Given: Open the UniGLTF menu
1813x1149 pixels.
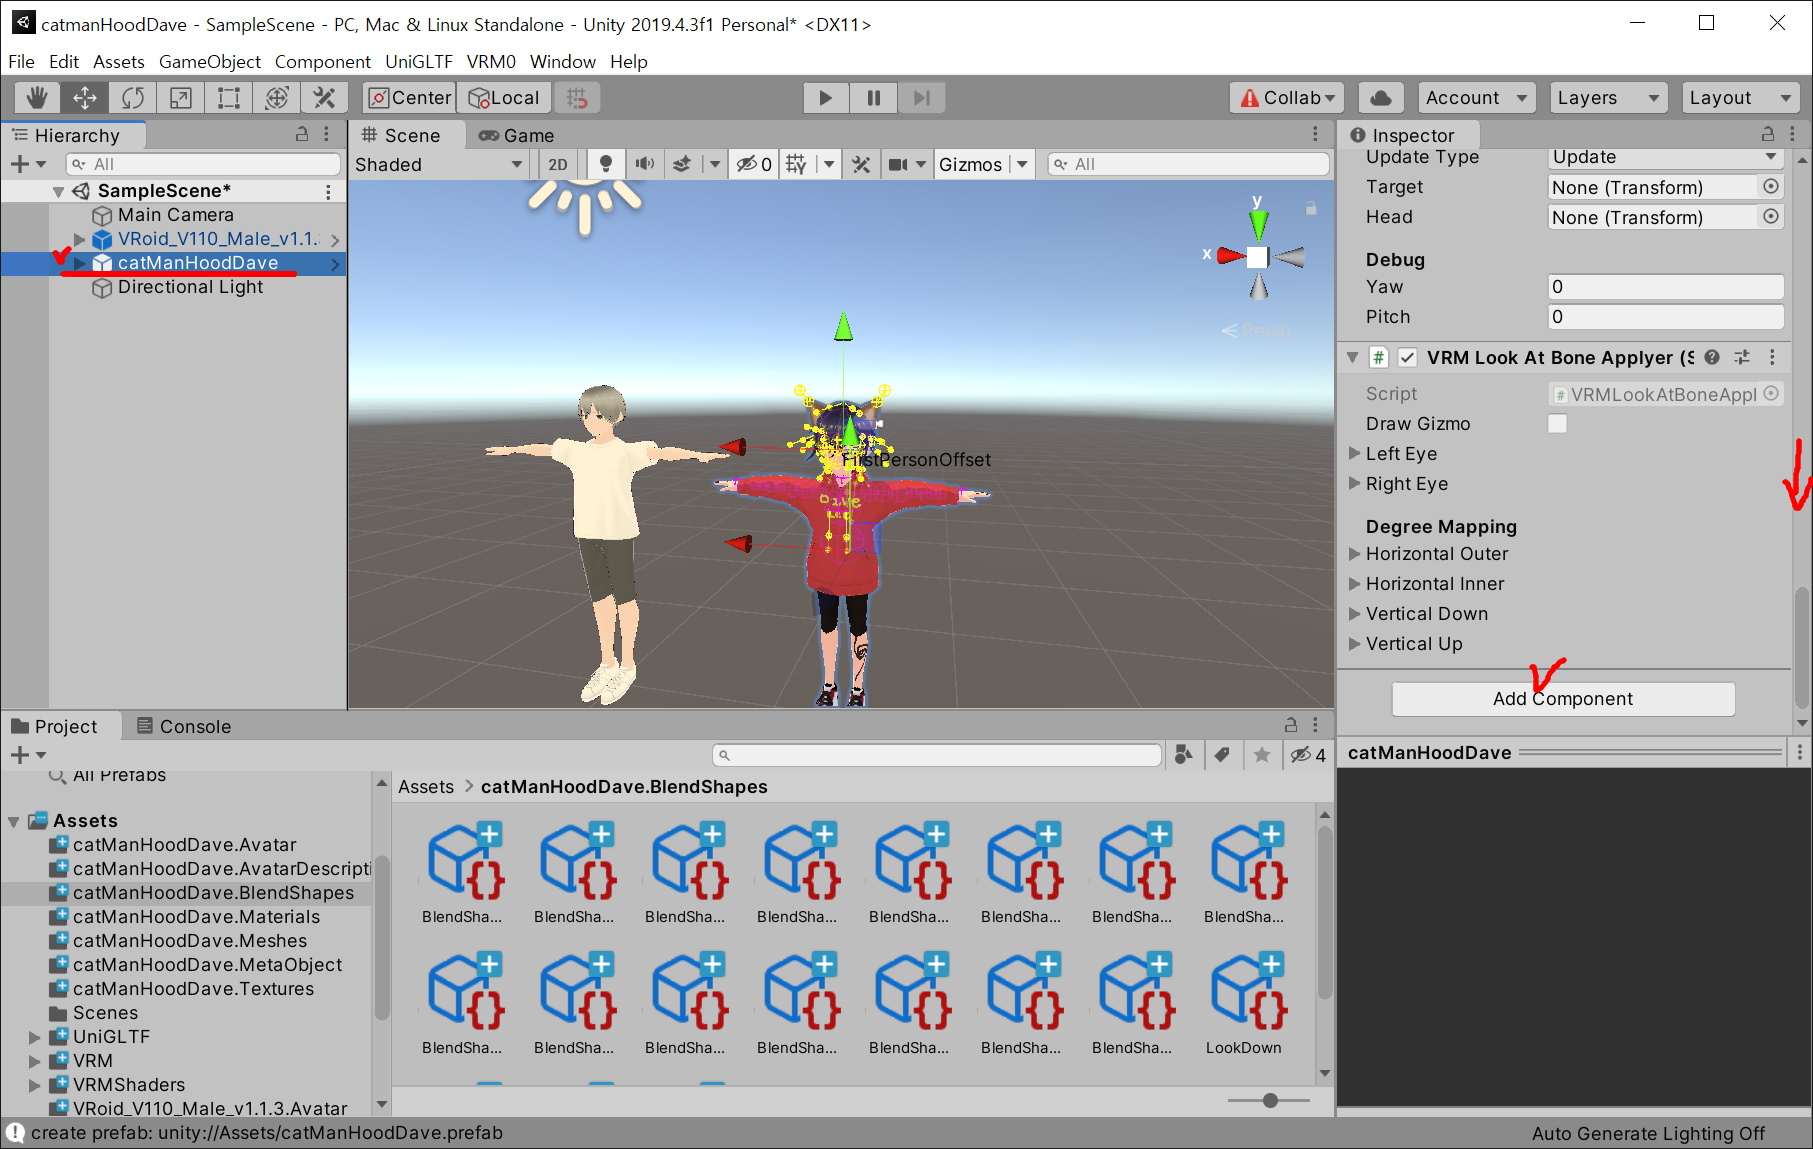Looking at the screenshot, I should click(x=419, y=61).
